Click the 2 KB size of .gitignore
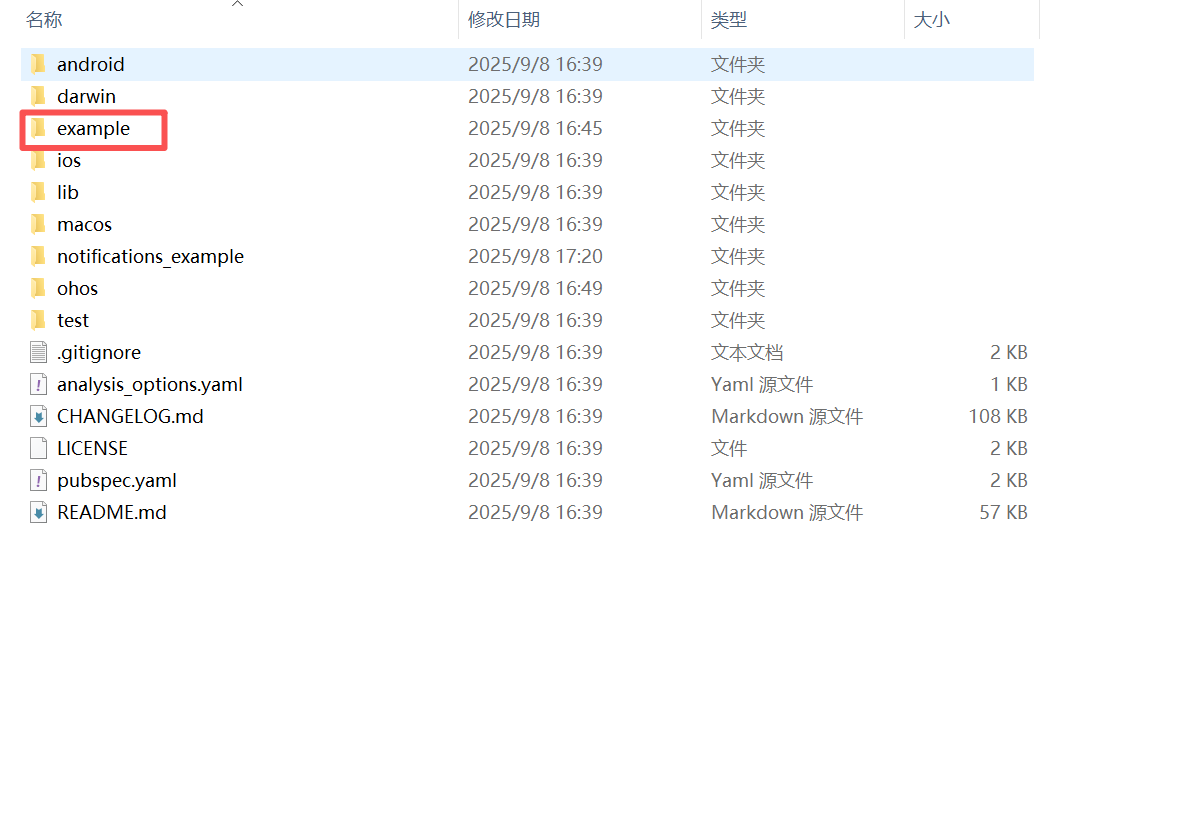The width and height of the screenshot is (1200, 833). click(x=1009, y=352)
